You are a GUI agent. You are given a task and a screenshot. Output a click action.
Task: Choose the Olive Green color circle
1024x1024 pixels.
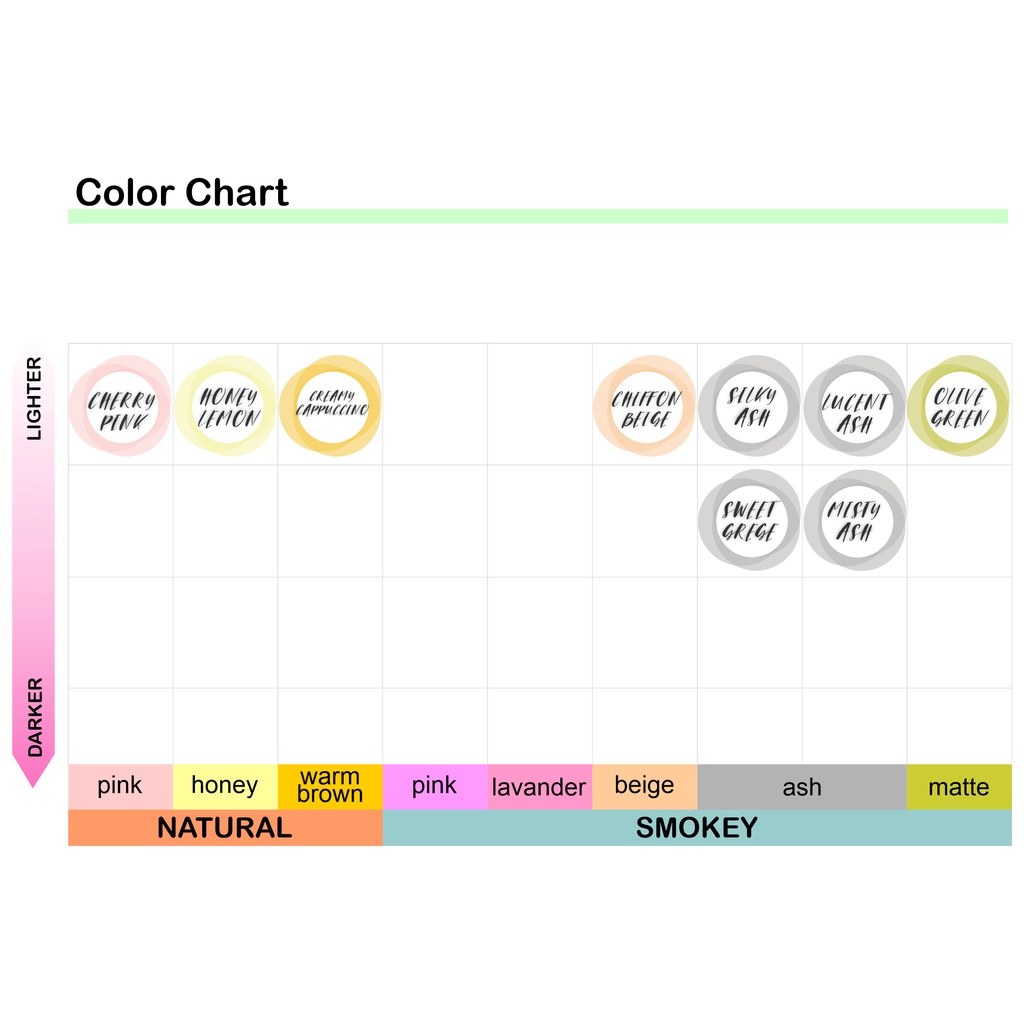(959, 405)
